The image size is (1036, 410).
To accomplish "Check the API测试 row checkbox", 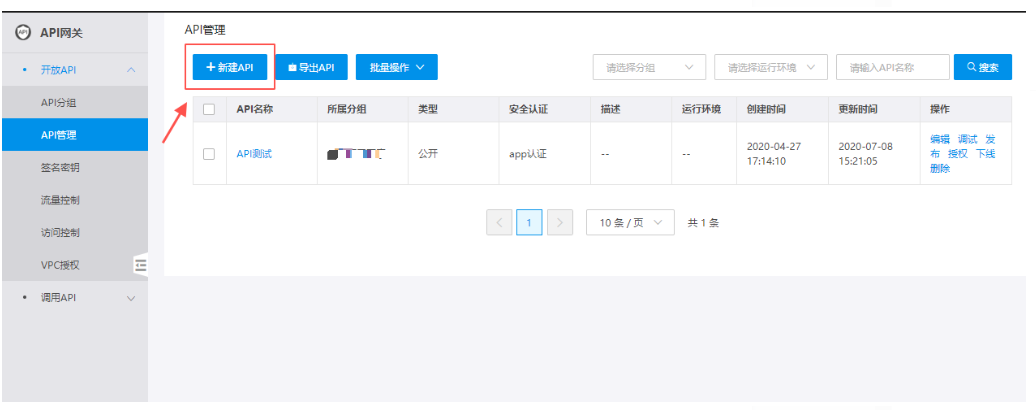I will pos(209,154).
